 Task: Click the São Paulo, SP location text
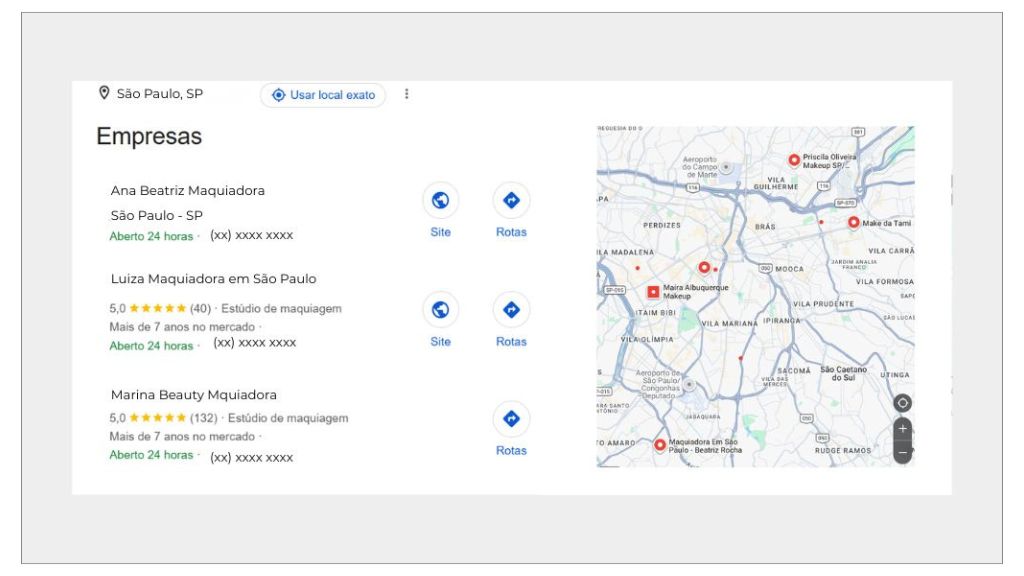[159, 93]
